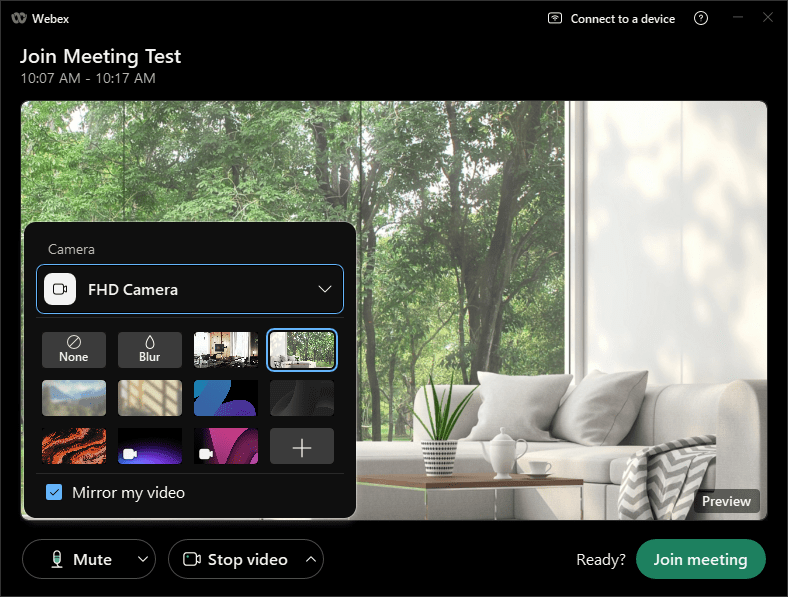Viewport: 788px width, 597px height.
Task: Click the Webex logo icon
Action: click(x=19, y=19)
